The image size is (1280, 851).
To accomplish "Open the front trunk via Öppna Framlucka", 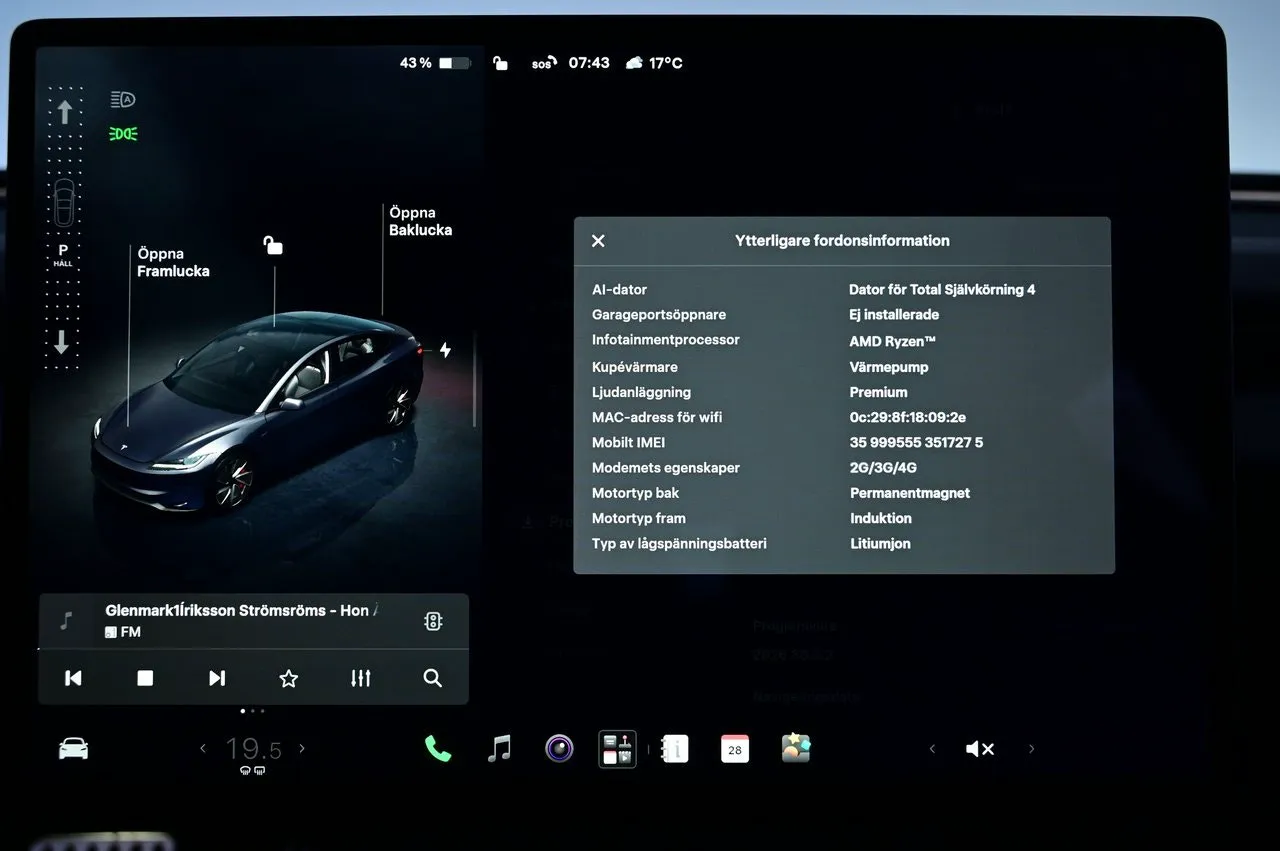I will (173, 262).
